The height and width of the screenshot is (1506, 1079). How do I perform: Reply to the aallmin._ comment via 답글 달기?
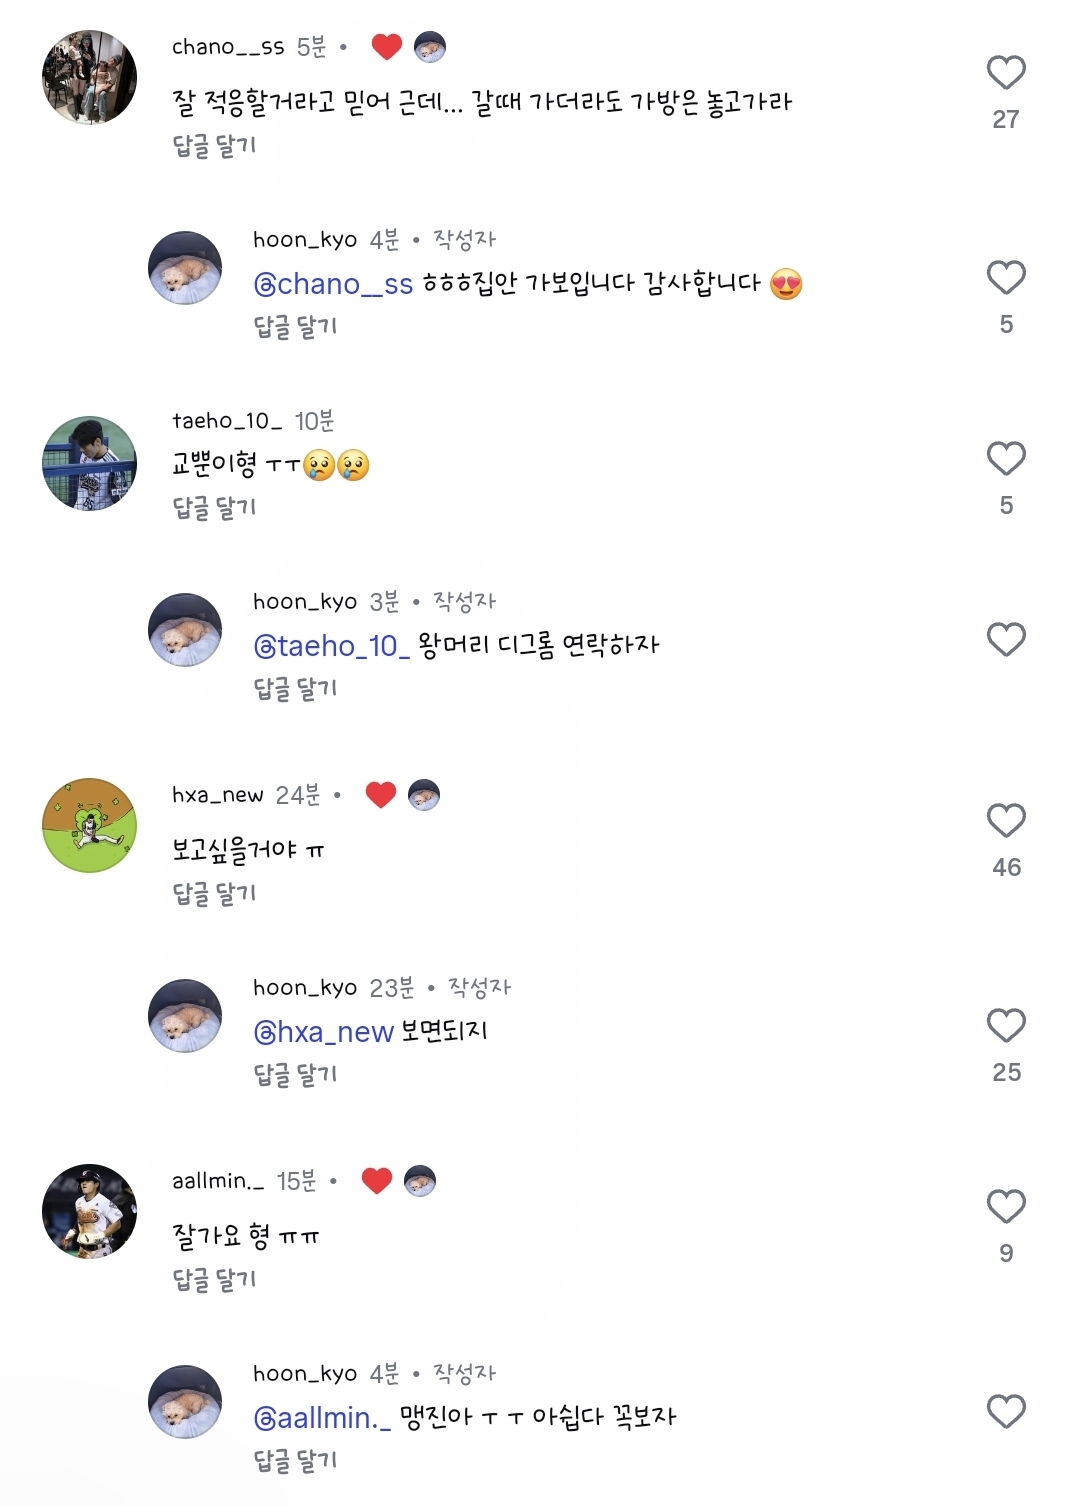click(214, 1280)
